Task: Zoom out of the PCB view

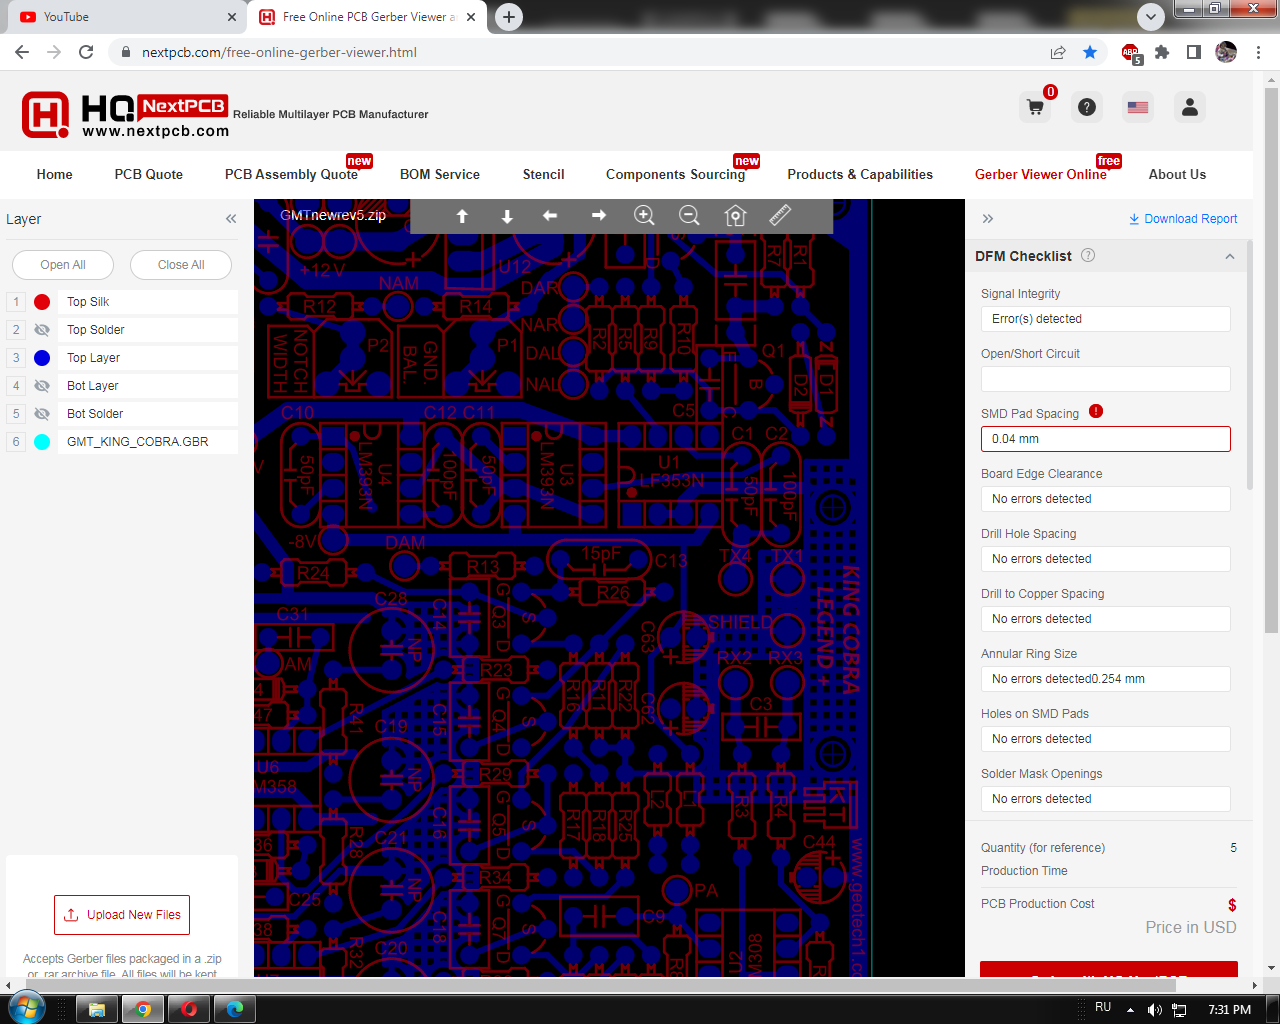Action: point(689,216)
